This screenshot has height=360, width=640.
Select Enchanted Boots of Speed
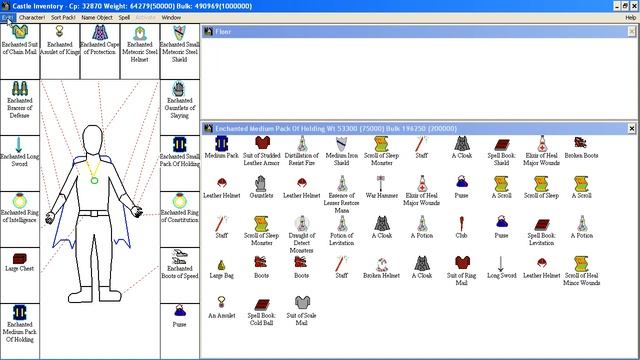[180, 275]
